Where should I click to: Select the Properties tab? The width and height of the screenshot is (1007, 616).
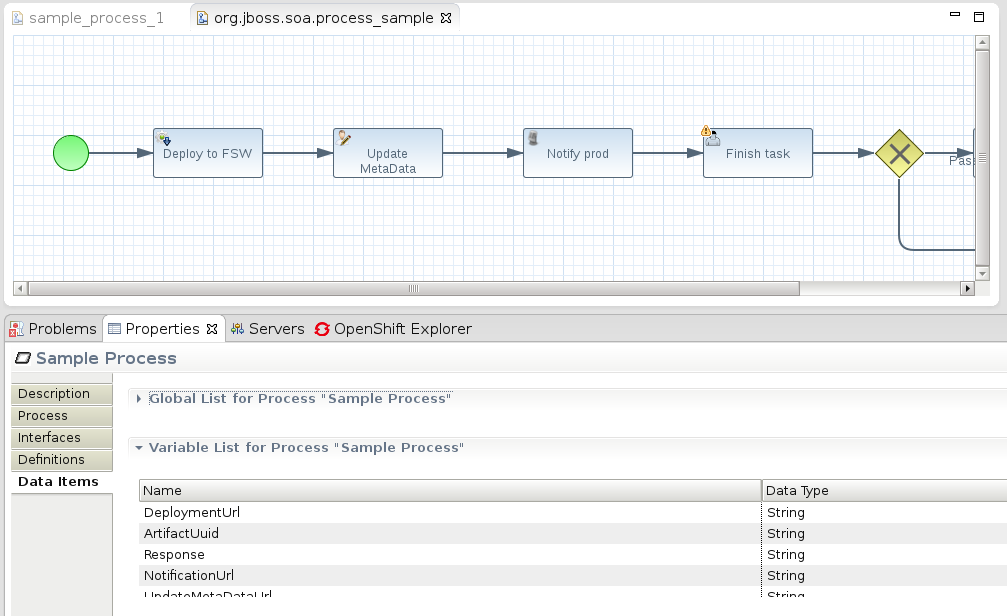[x=162, y=329]
